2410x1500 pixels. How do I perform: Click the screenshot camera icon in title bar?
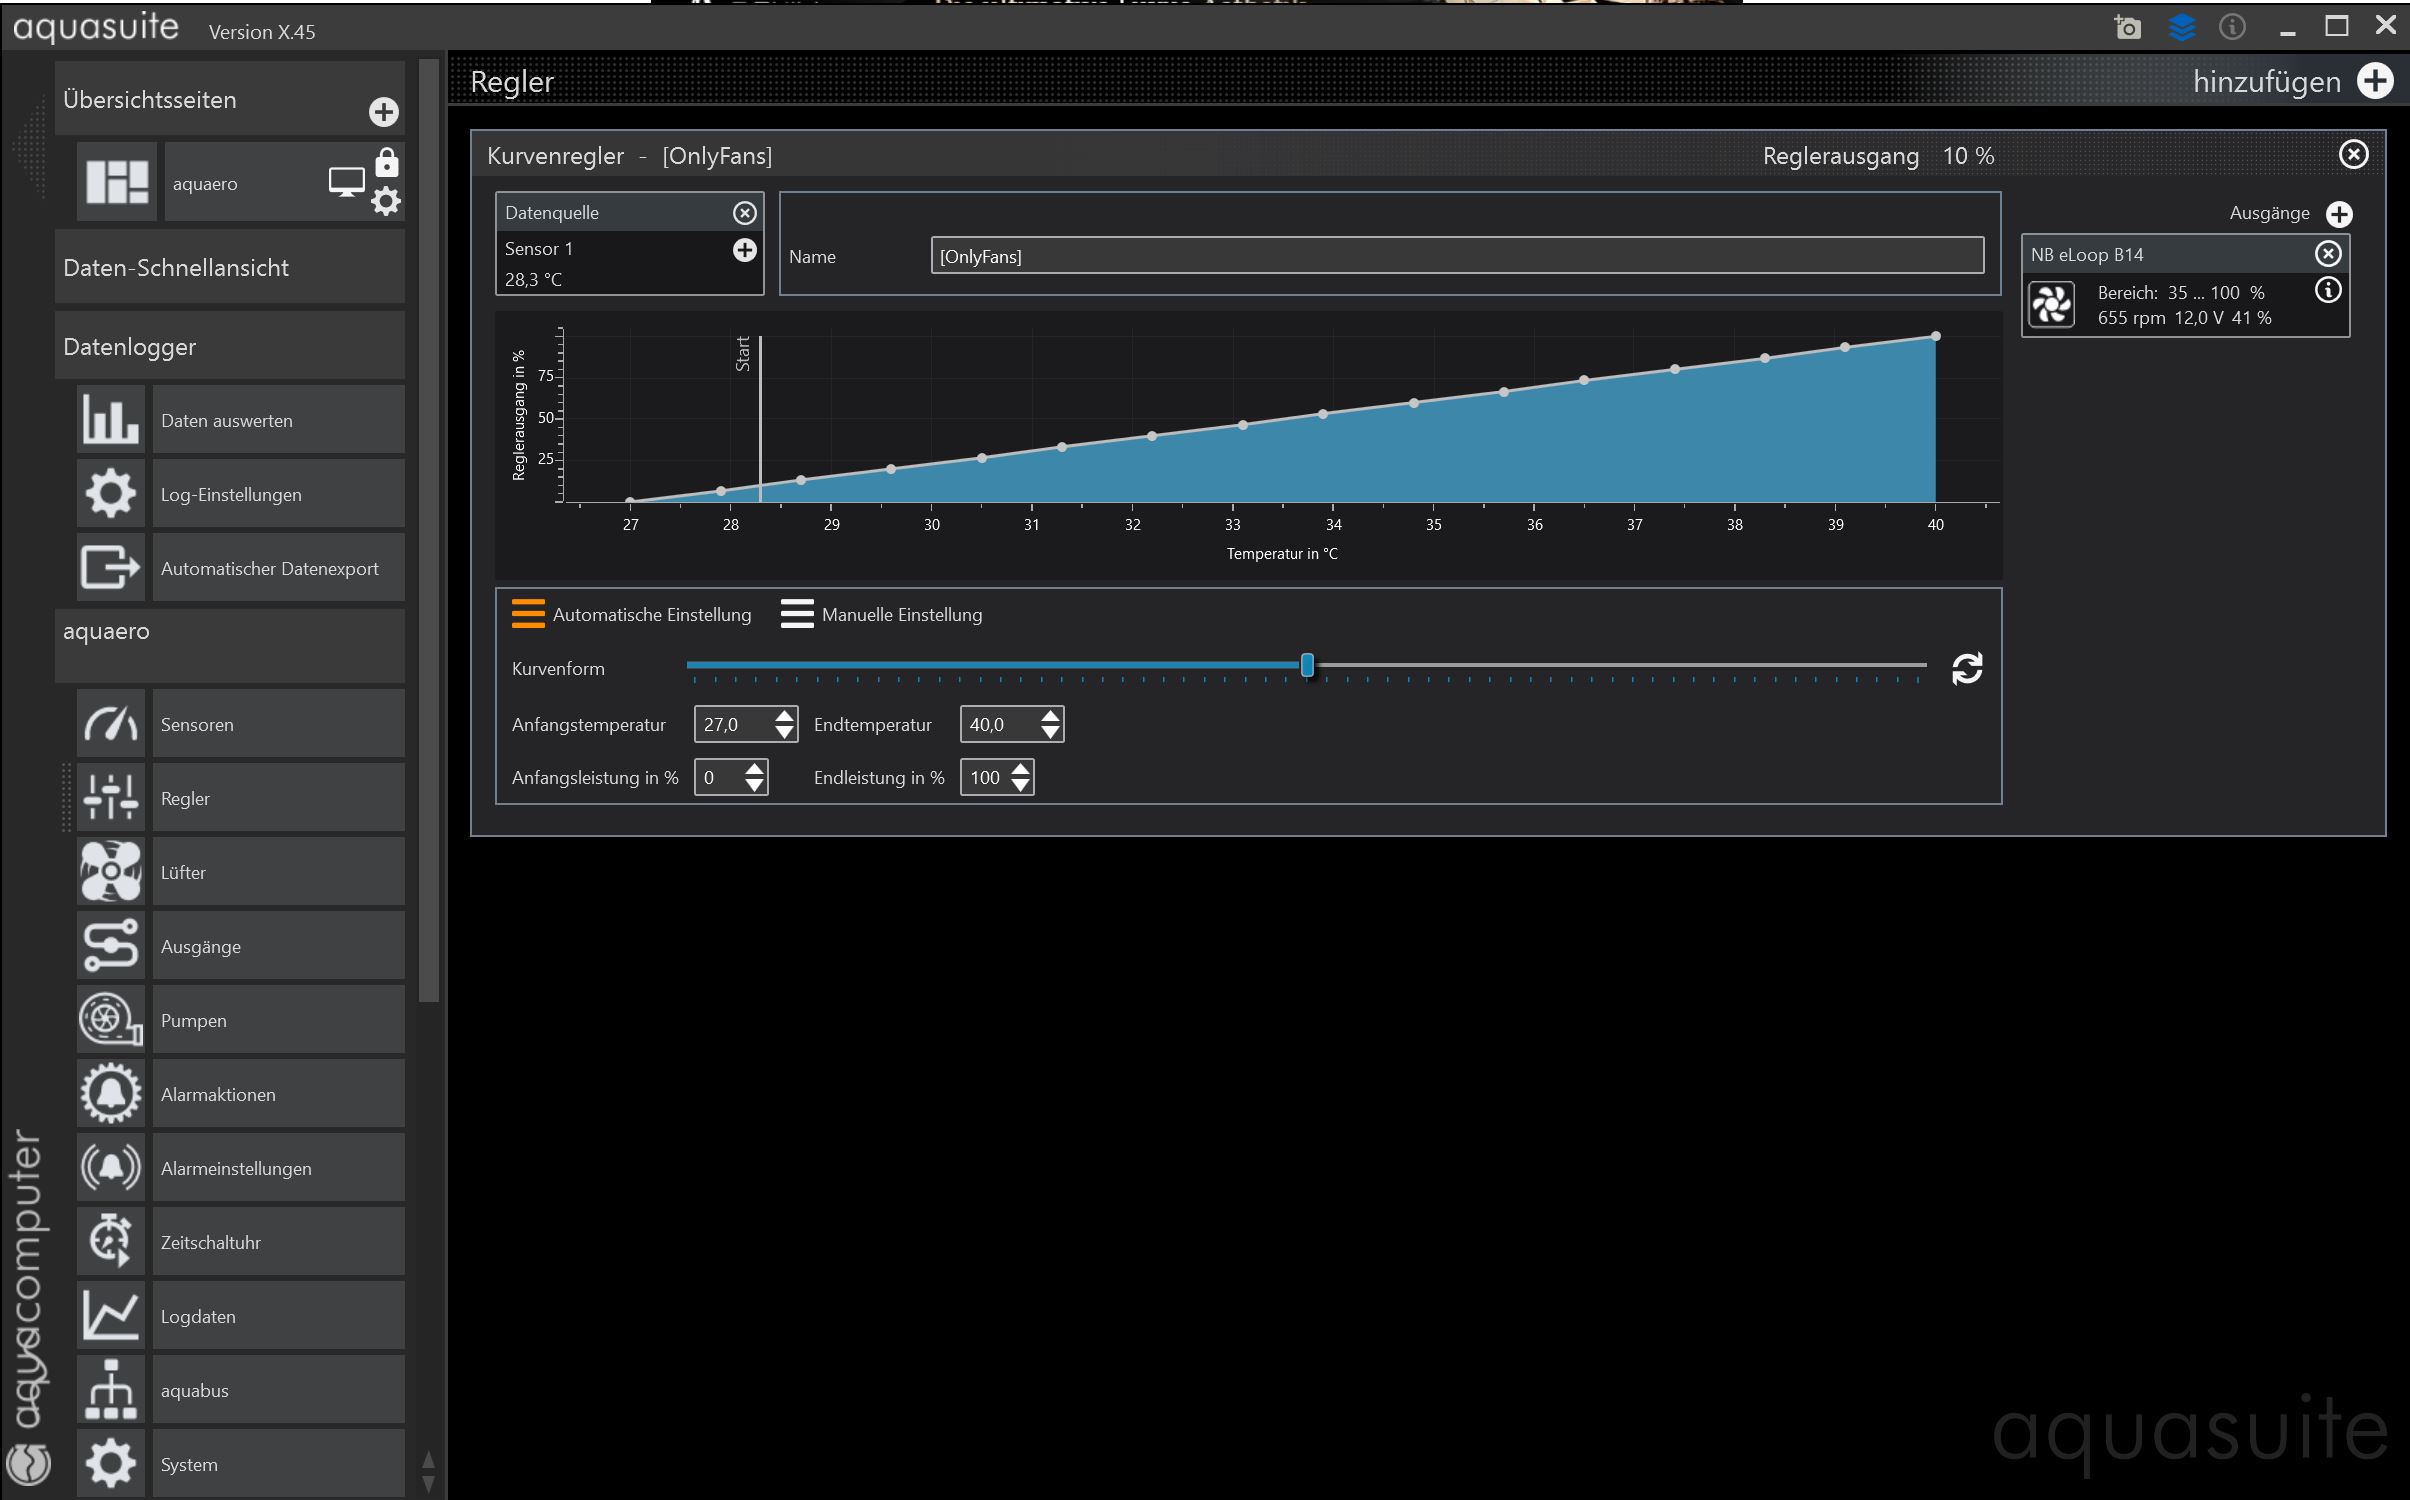(2128, 28)
